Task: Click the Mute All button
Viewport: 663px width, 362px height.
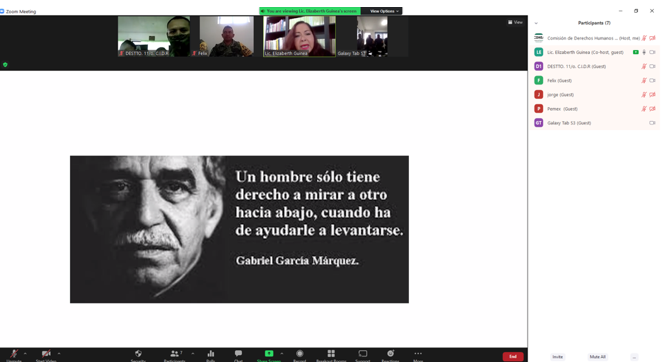Action: [x=597, y=357]
